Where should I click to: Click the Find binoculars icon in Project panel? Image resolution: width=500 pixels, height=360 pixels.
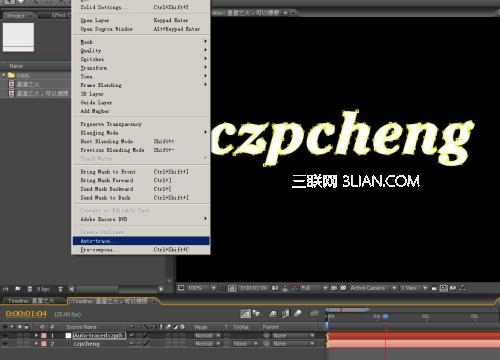5,289
